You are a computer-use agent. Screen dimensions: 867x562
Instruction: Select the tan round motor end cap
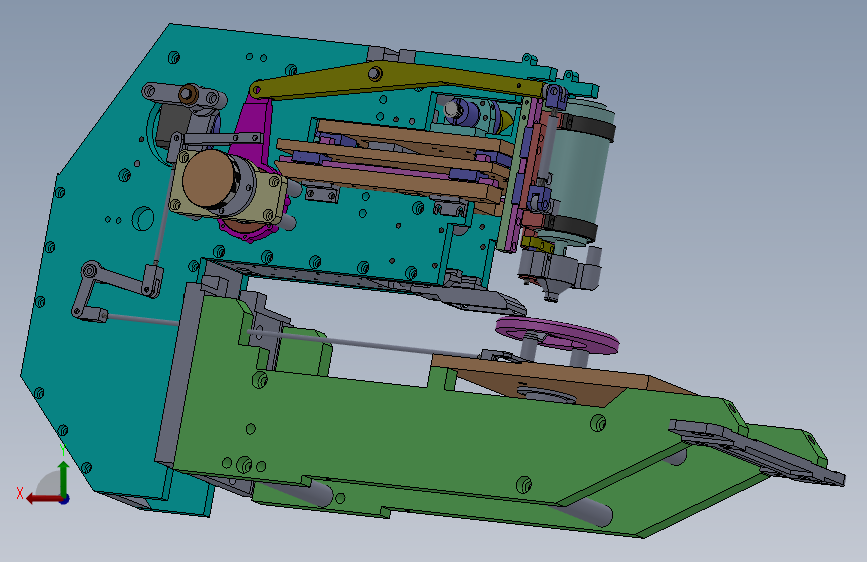point(208,179)
